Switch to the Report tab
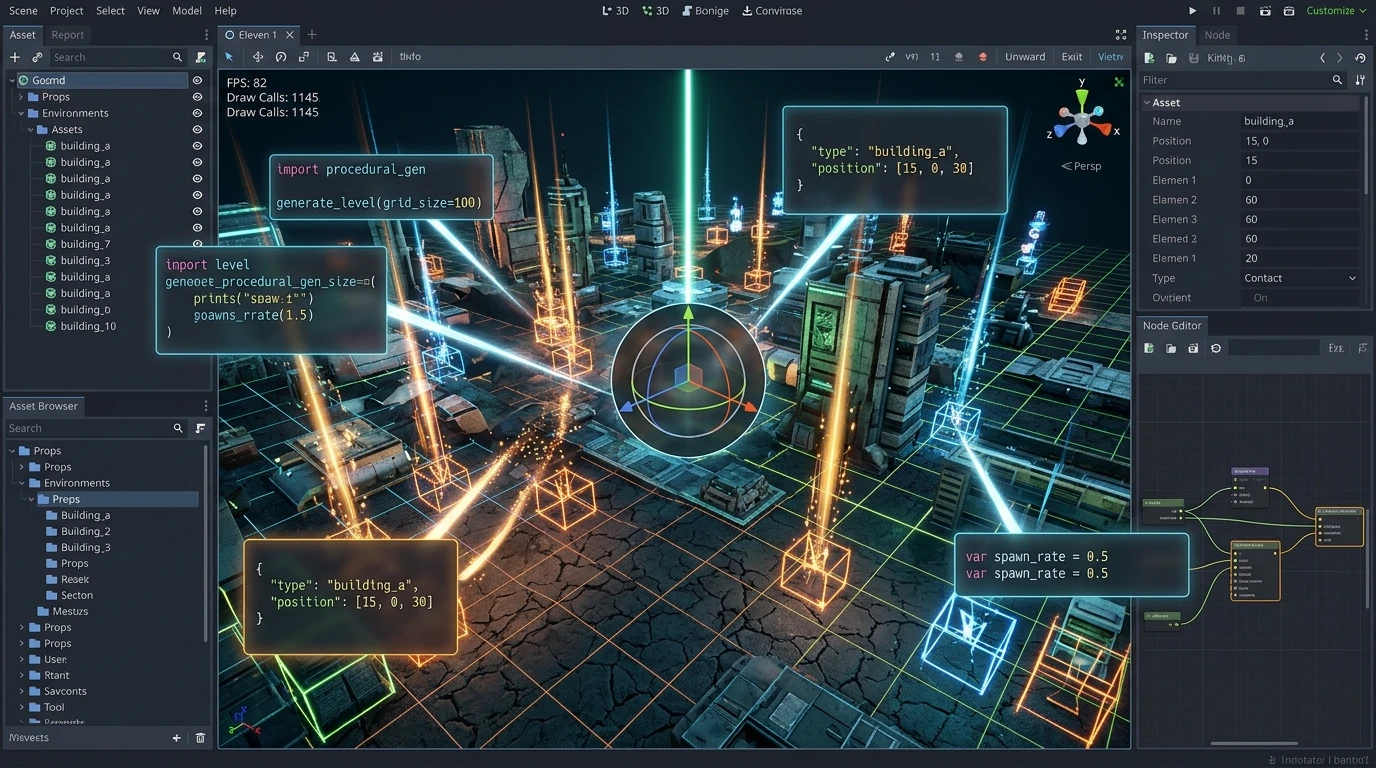Viewport: 1376px width, 768px height. [68, 35]
